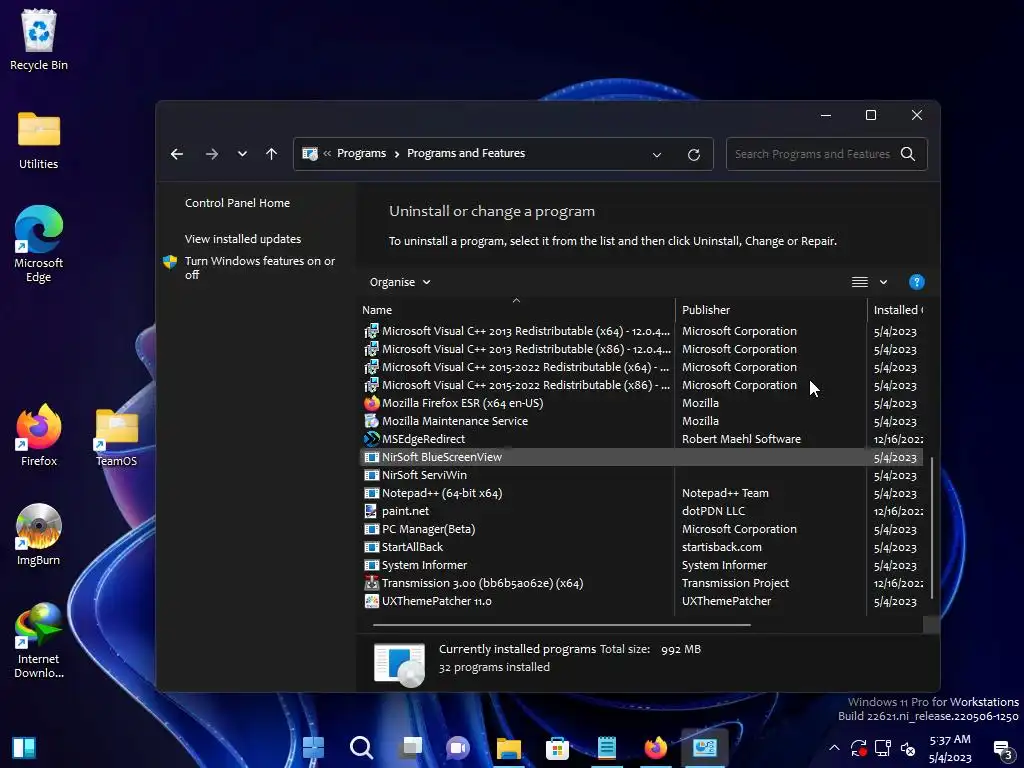This screenshot has width=1024, height=768.
Task: Select Transmission 3.00 (x64) entry
Action: click(482, 583)
